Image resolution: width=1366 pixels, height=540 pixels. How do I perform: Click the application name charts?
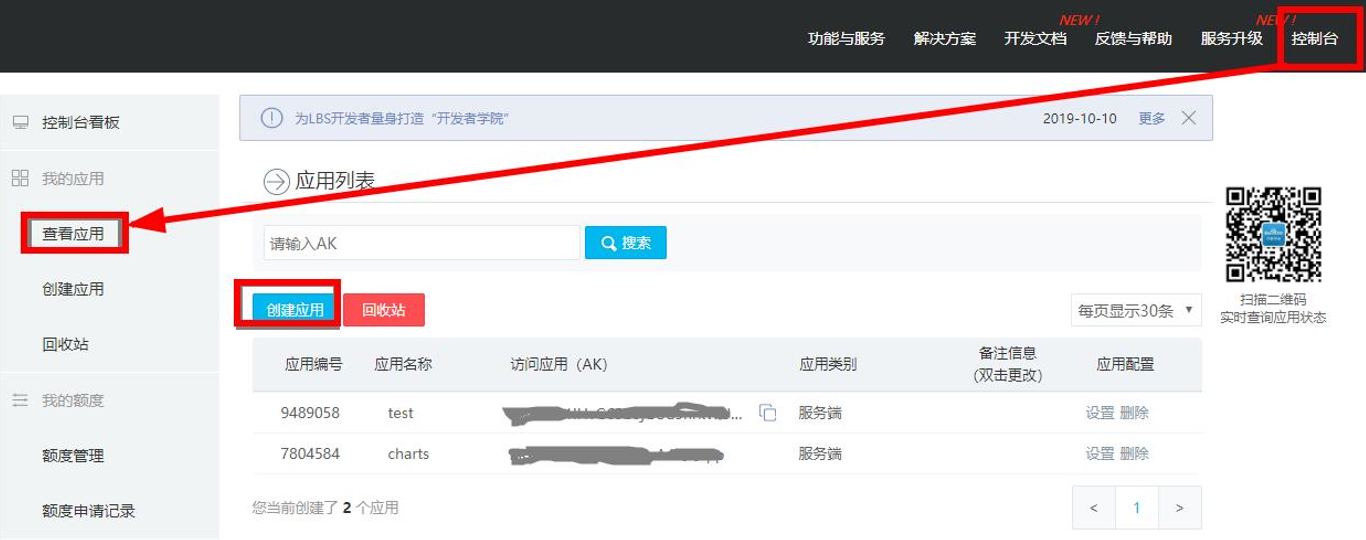point(408,453)
